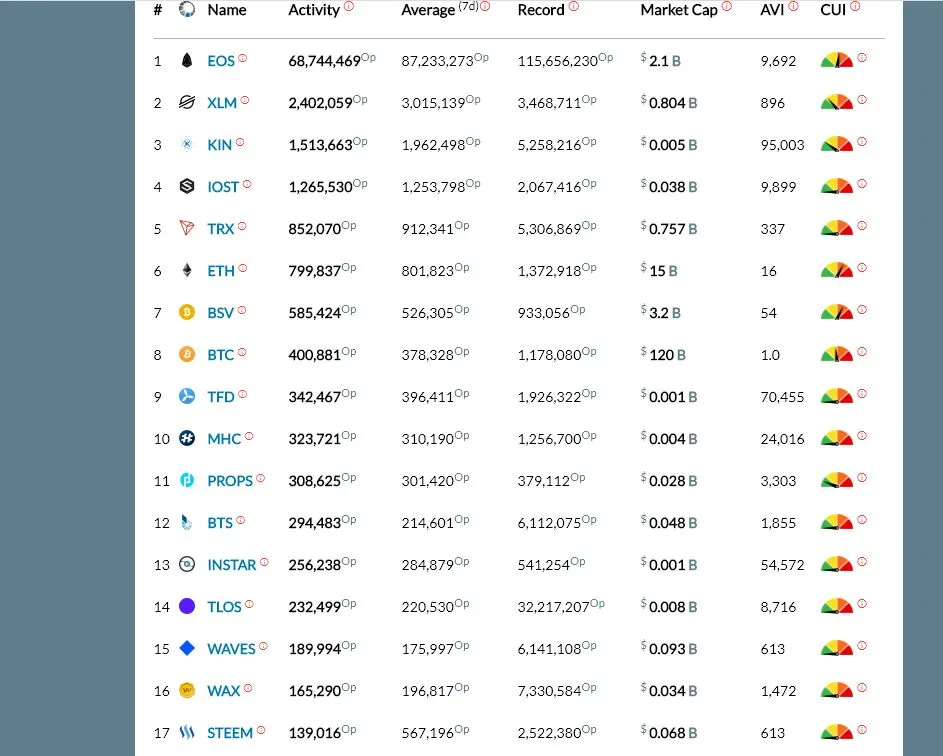Open the TRX coin link
Viewport: 943px width, 756px height.
[x=221, y=229]
